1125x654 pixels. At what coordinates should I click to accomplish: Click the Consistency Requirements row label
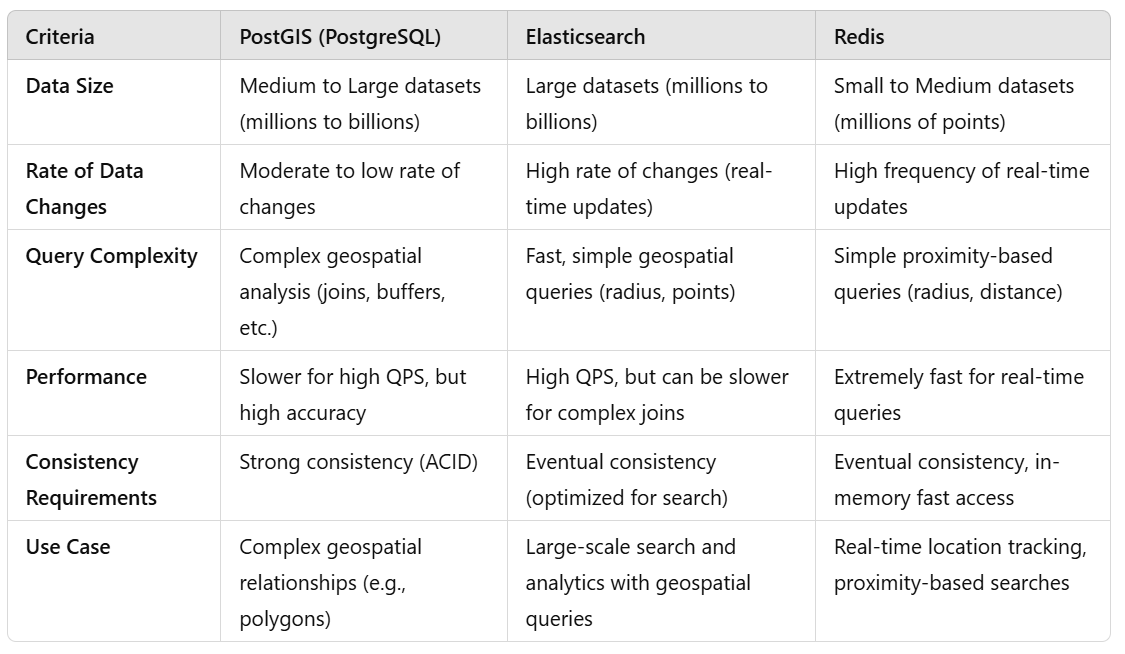point(91,480)
